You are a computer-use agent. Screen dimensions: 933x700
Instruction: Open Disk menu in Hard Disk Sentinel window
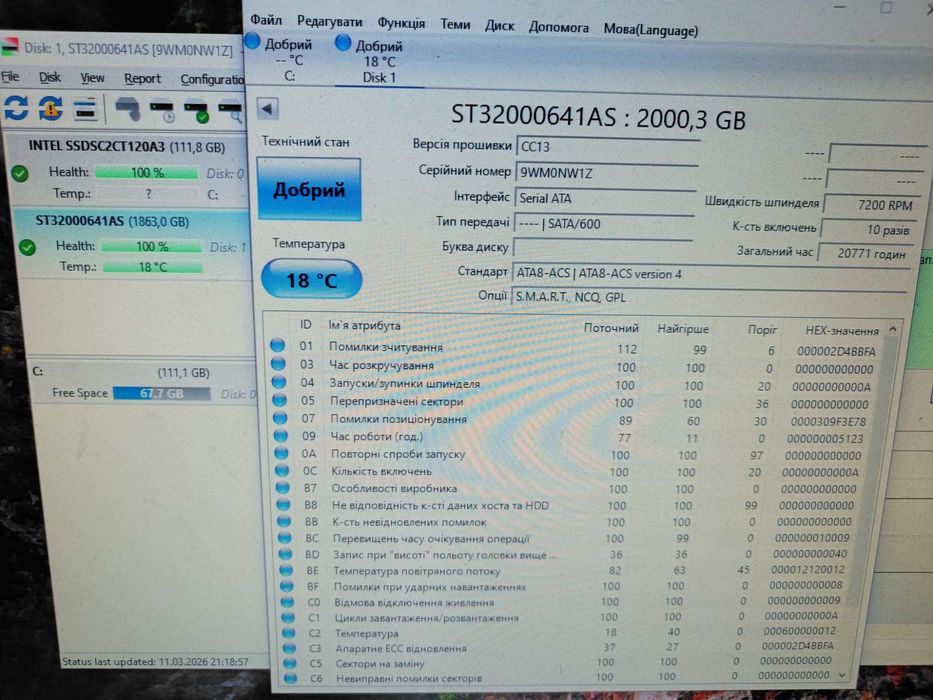tap(50, 77)
